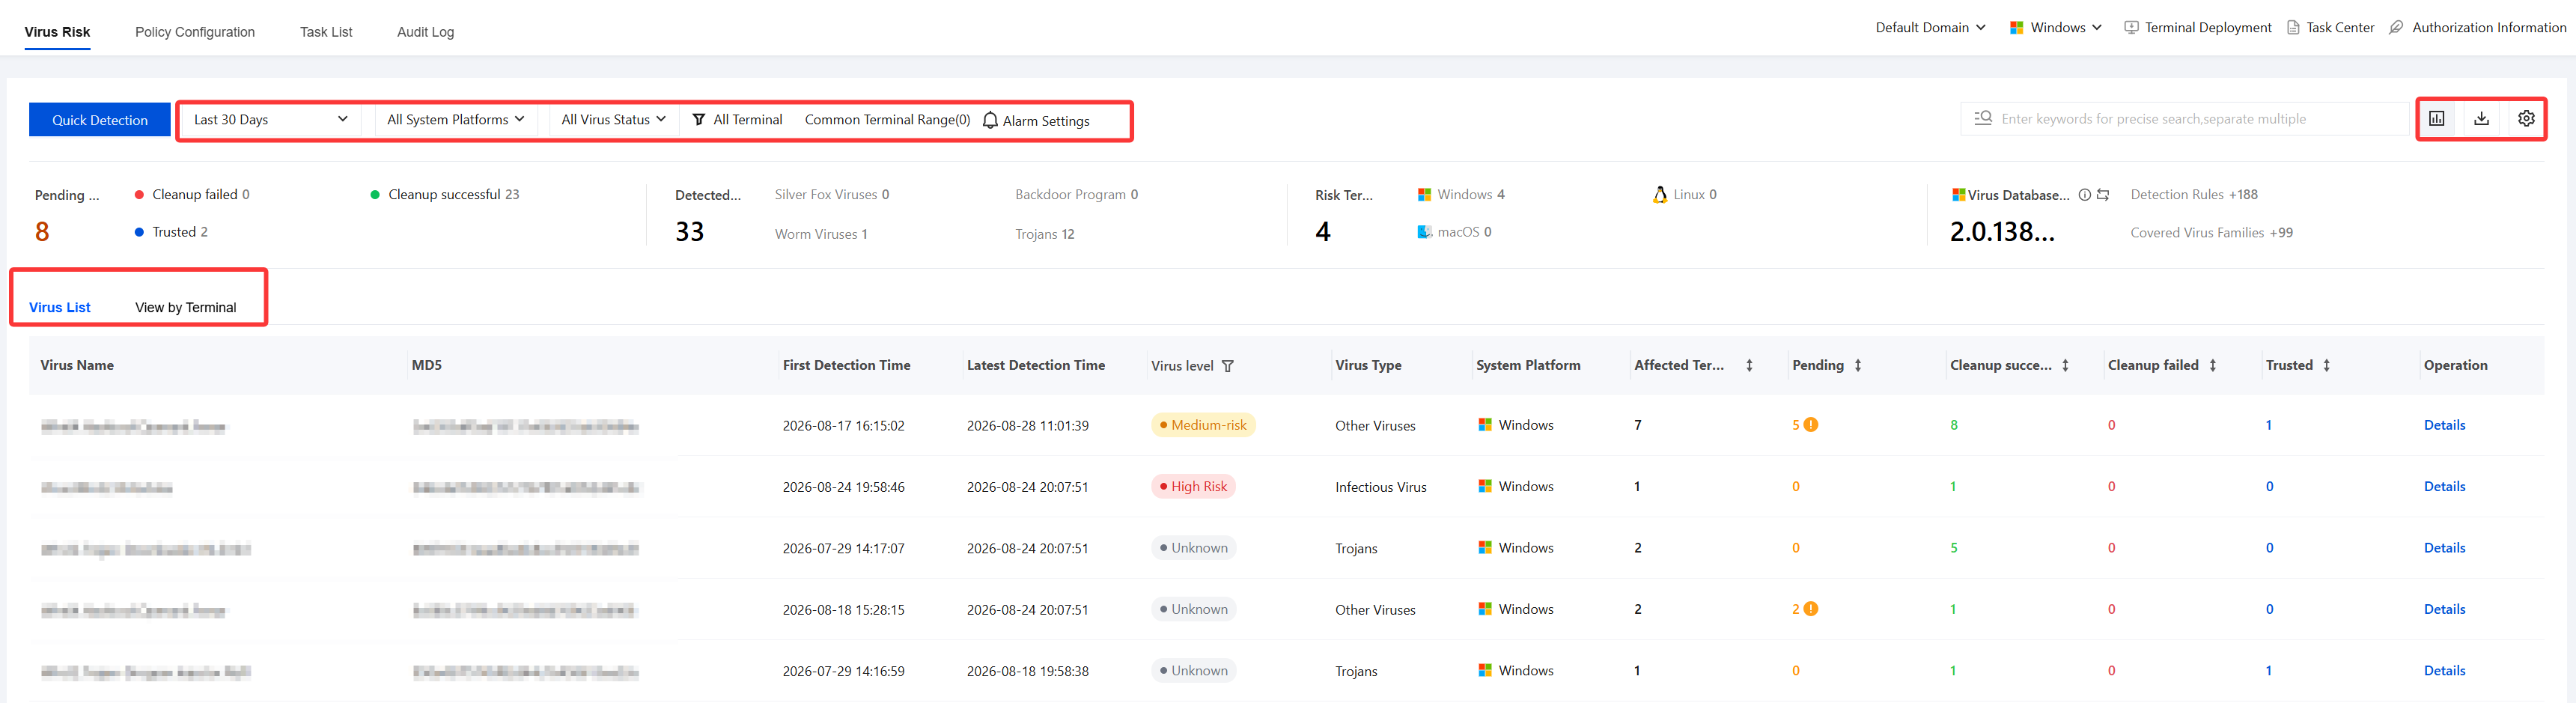Open the gear settings icon
2576x703 pixels.
pos(2526,119)
